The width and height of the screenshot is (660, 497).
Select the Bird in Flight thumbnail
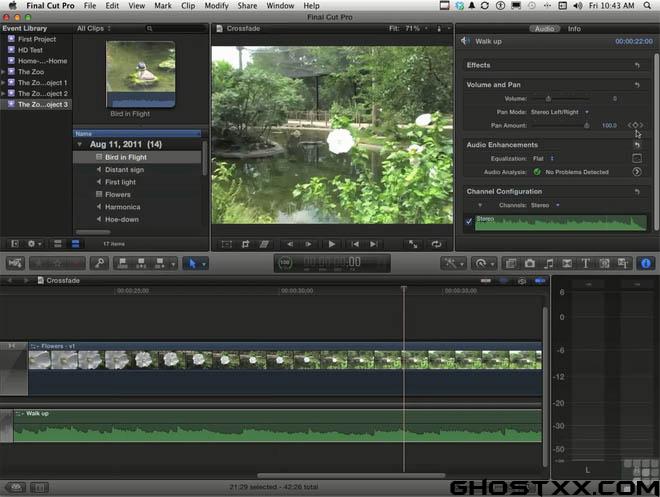point(141,74)
